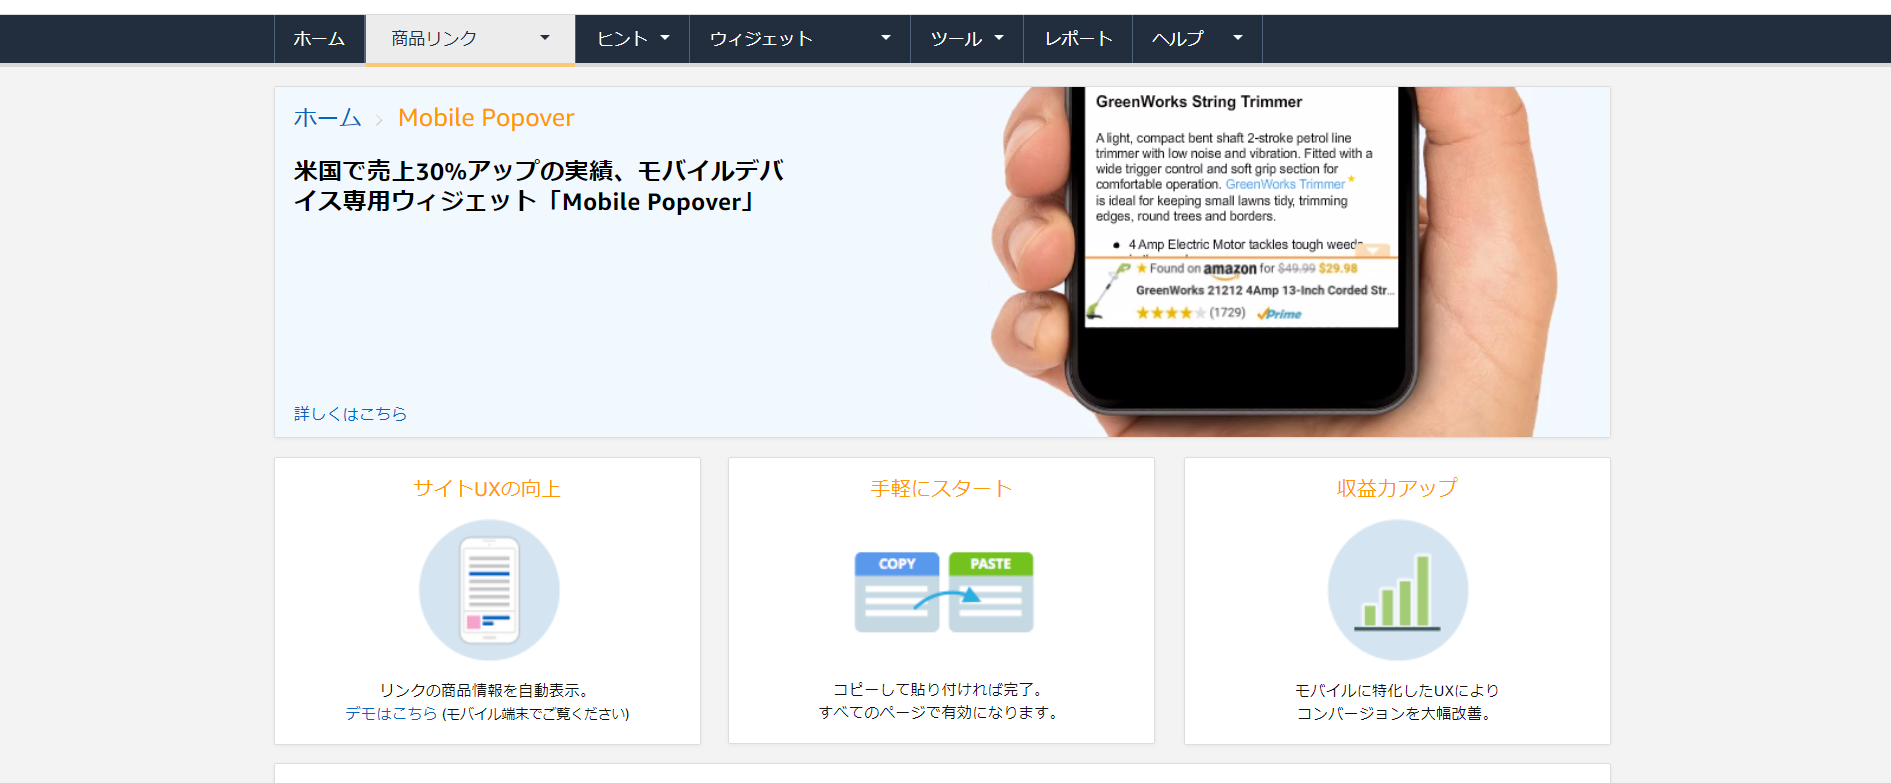Click the $29.98 price in popover

coord(1338,268)
